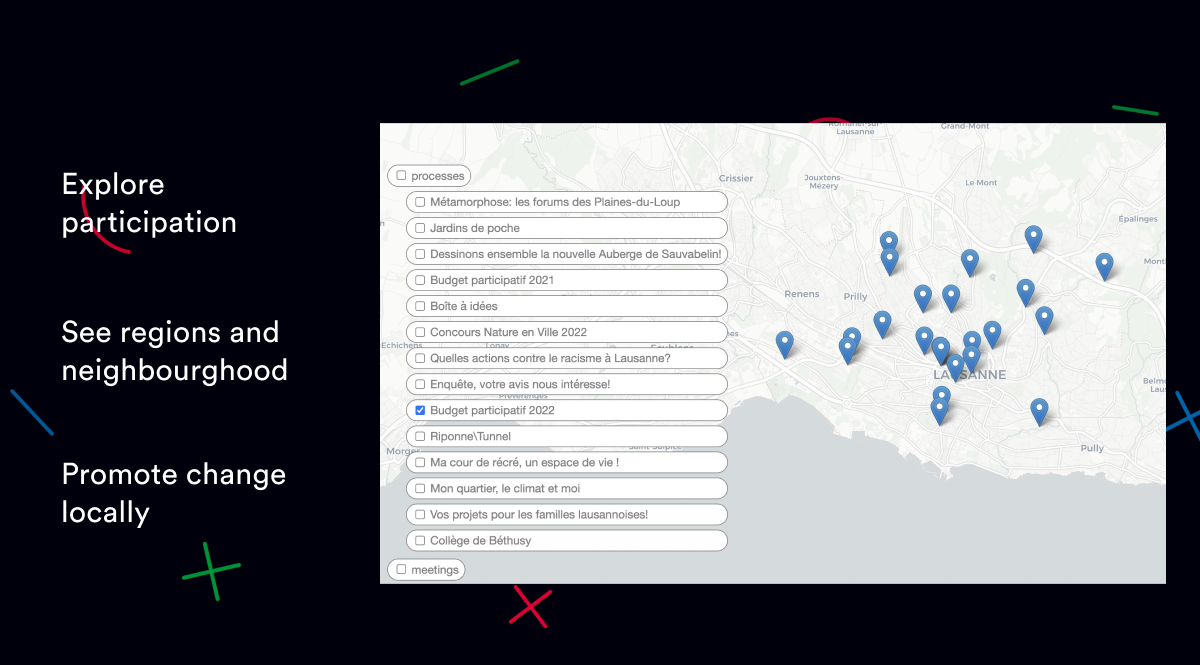Select the map pin just above Pully
Image resolution: width=1200 pixels, height=665 pixels.
(1039, 410)
